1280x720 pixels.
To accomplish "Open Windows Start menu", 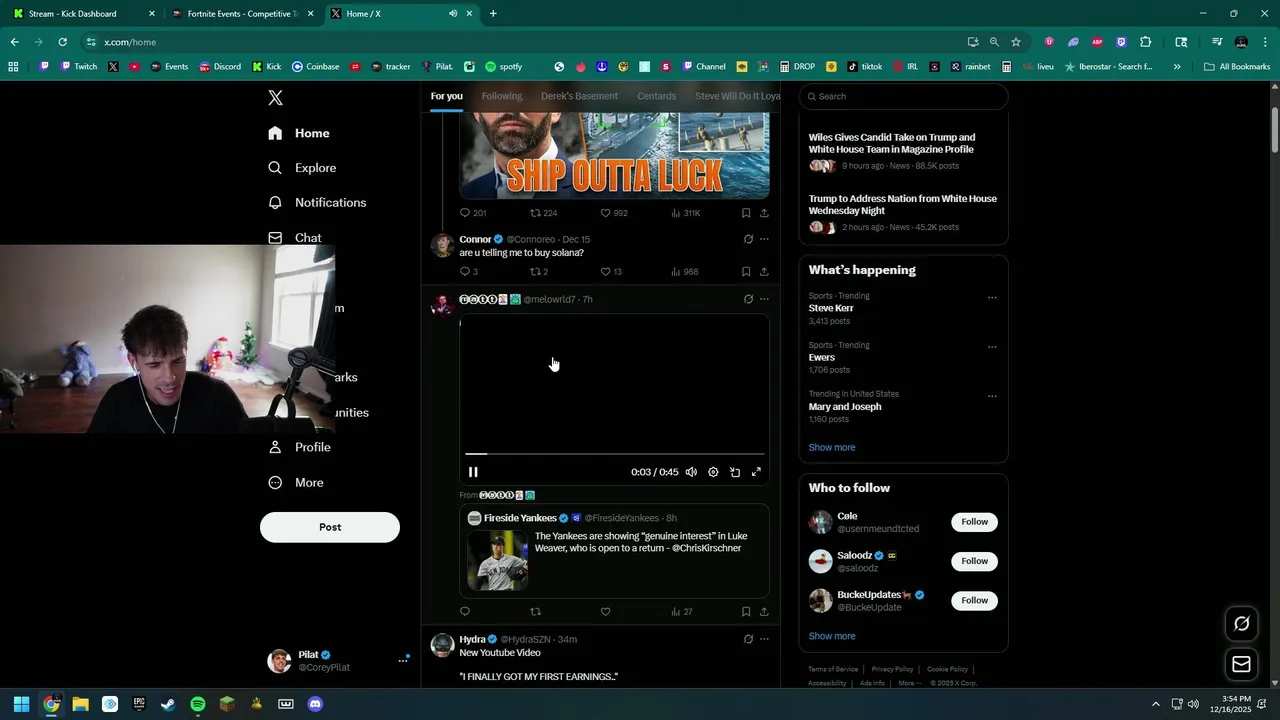I will click(21, 704).
